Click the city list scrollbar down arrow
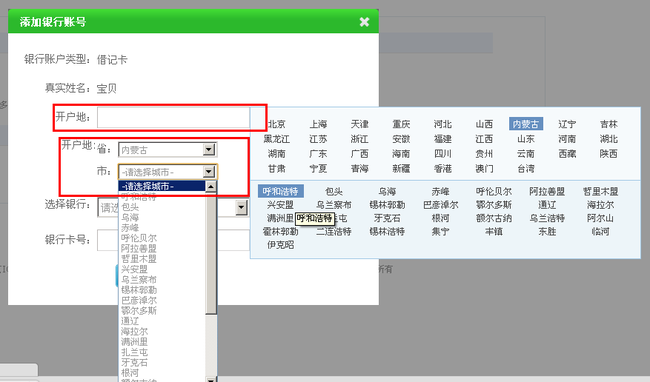 211,379
